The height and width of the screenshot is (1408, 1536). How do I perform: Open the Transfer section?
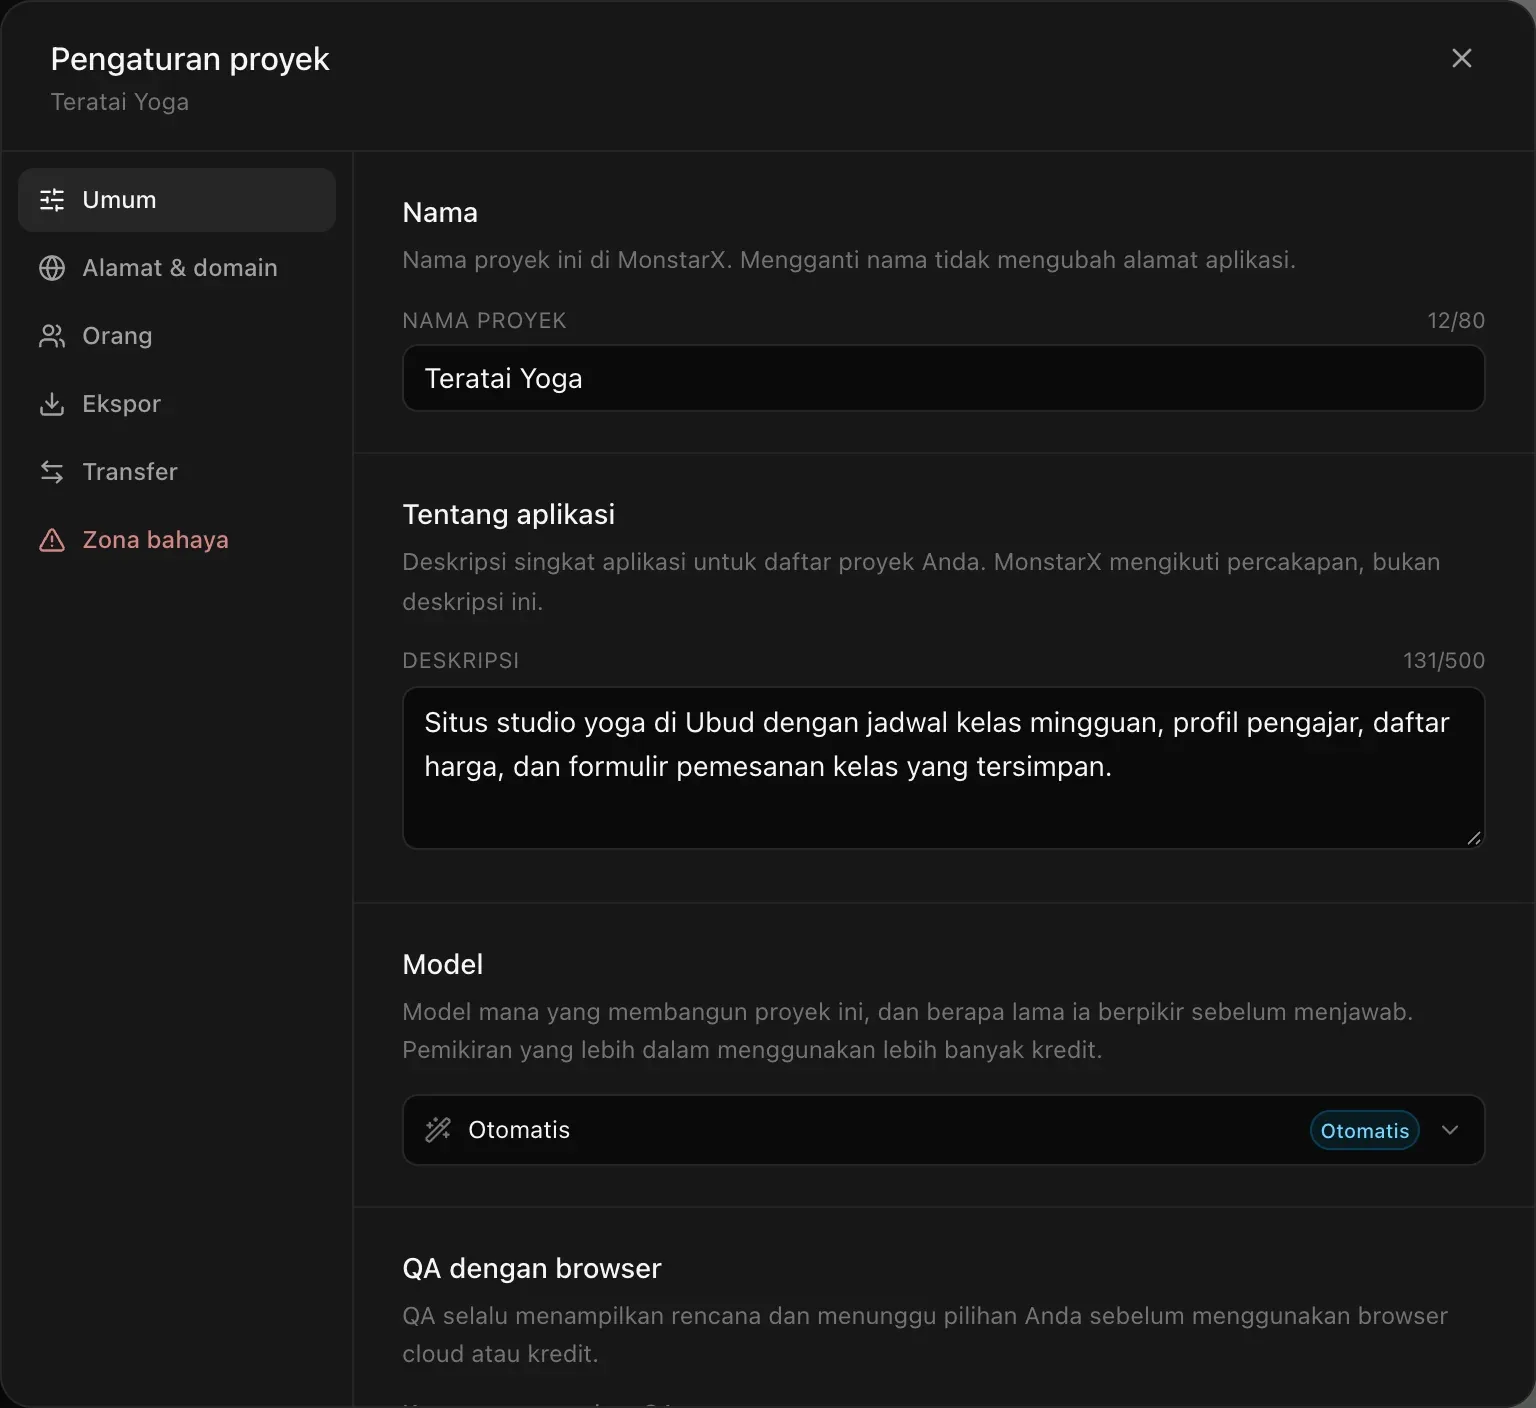pyautogui.click(x=177, y=472)
